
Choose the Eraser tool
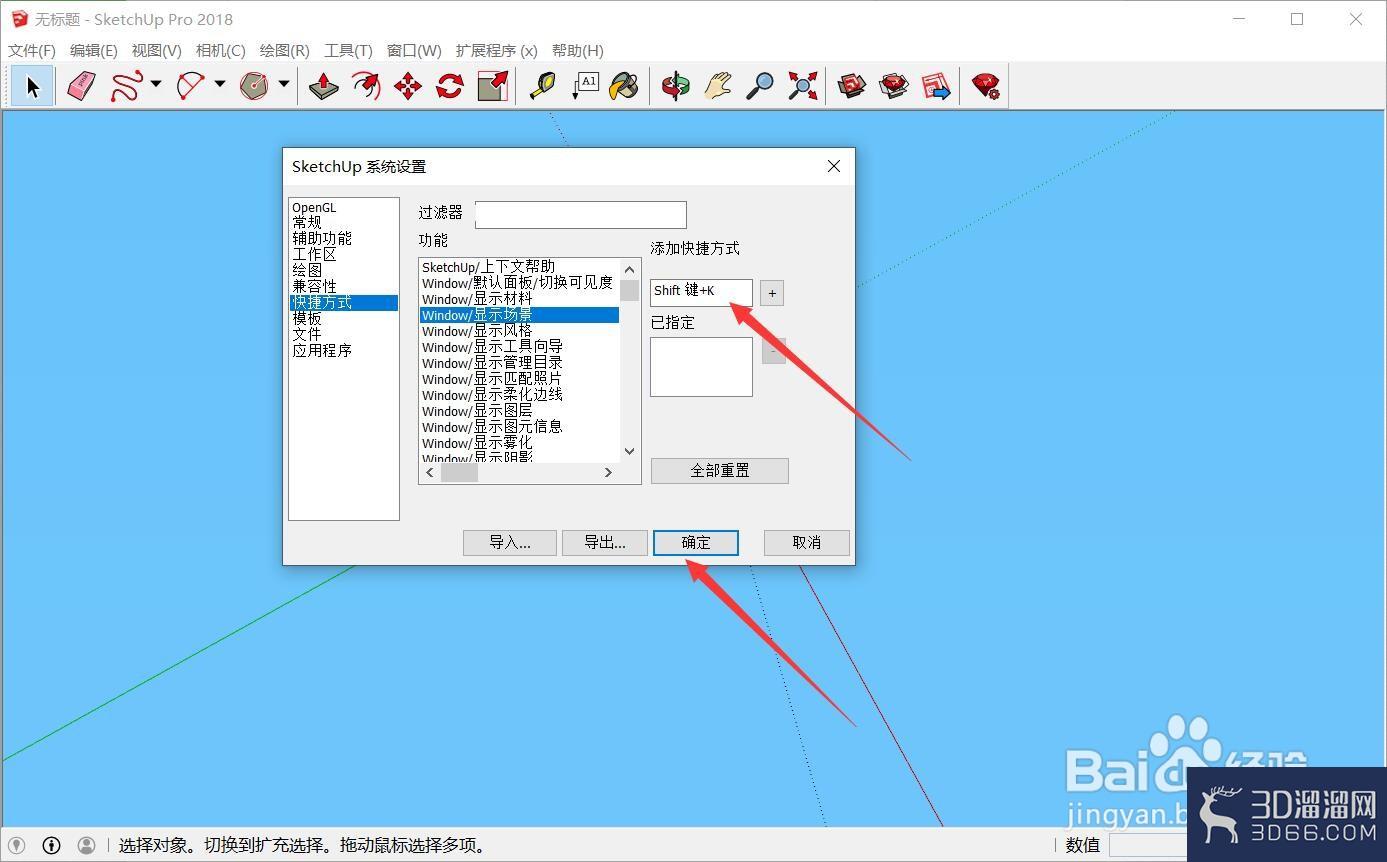tap(81, 86)
